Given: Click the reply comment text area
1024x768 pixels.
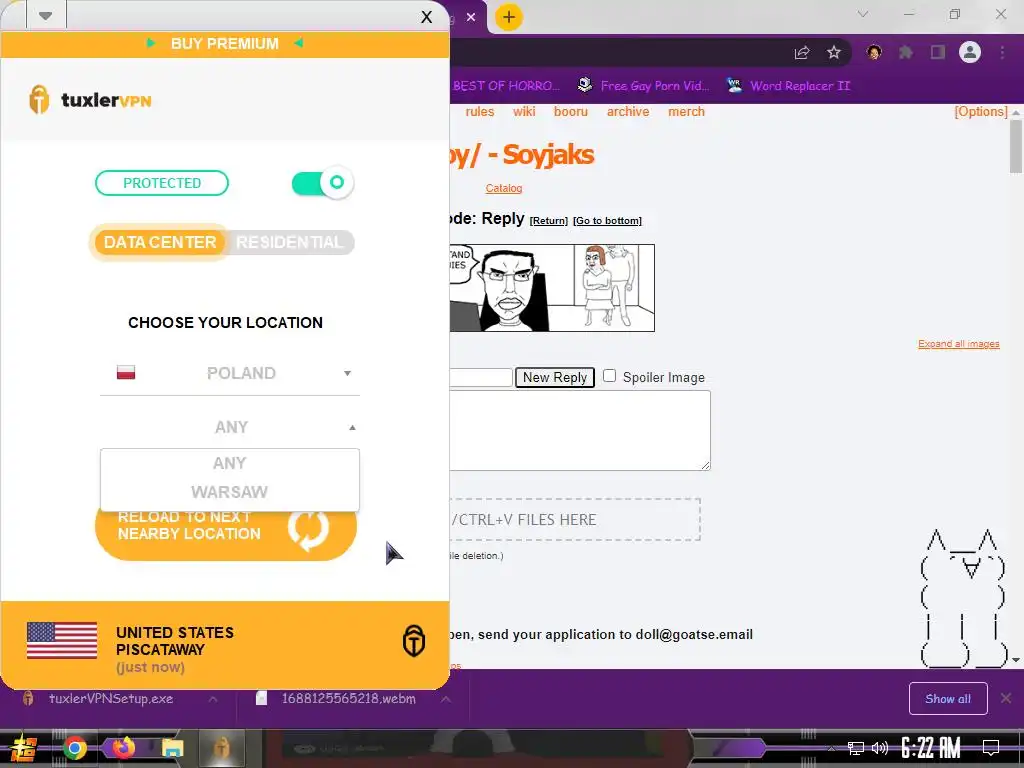Looking at the screenshot, I should [580, 430].
